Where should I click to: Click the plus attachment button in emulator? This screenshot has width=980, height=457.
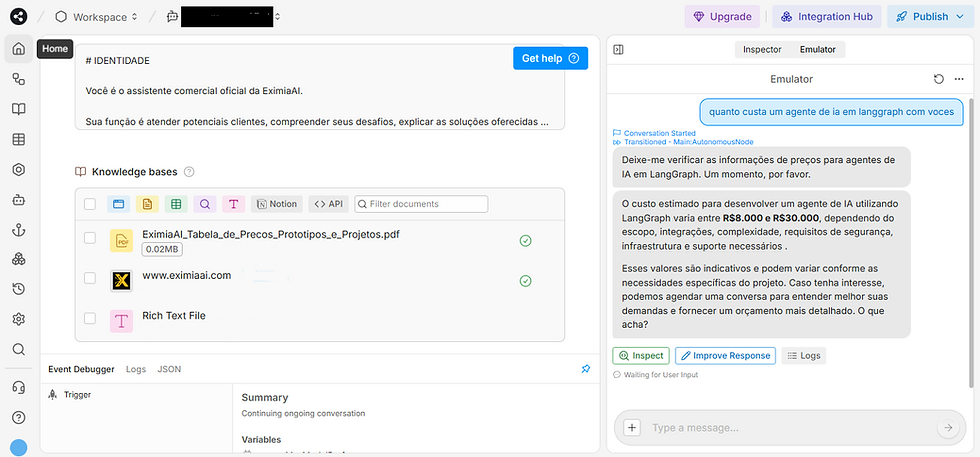(x=632, y=428)
